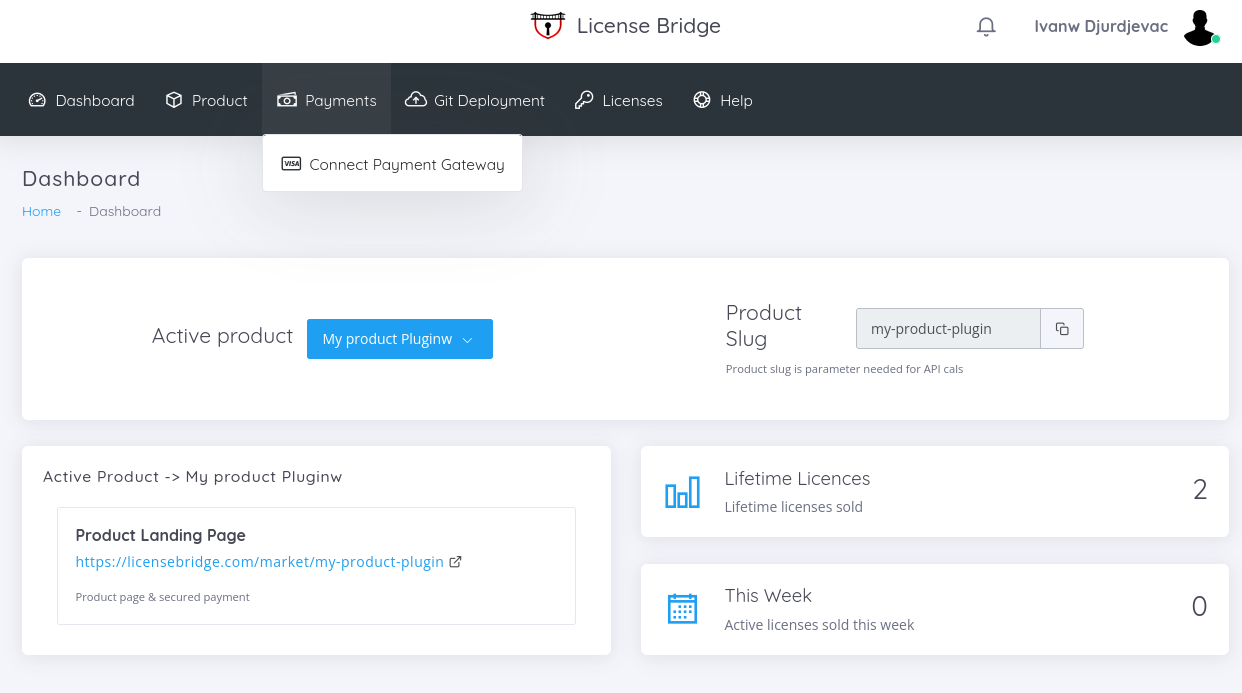
Task: Click the external link icon beside landing URL
Action: pyautogui.click(x=455, y=562)
